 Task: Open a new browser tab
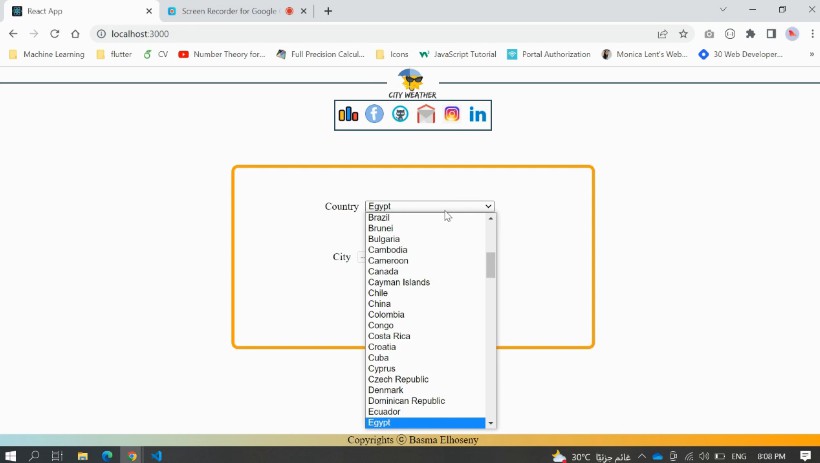click(x=328, y=11)
